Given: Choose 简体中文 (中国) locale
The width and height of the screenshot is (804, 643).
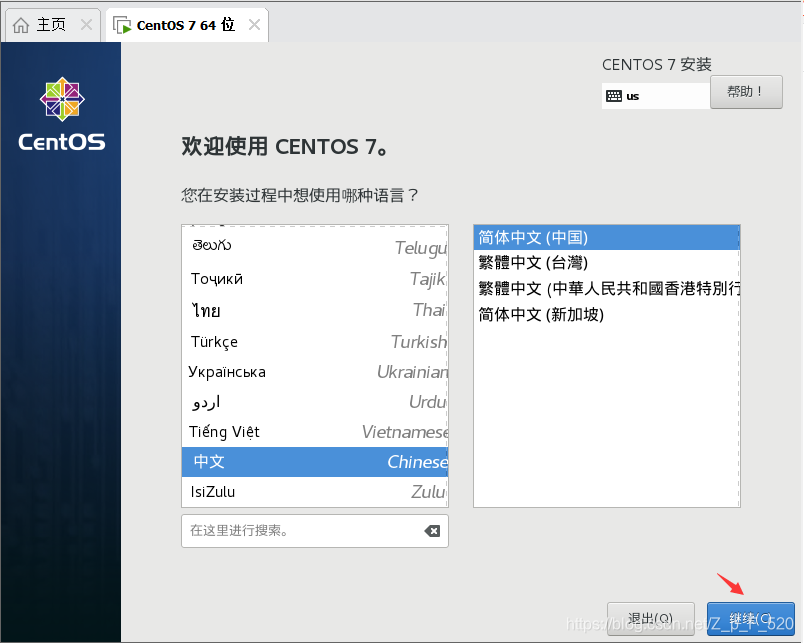Looking at the screenshot, I should click(x=607, y=237).
